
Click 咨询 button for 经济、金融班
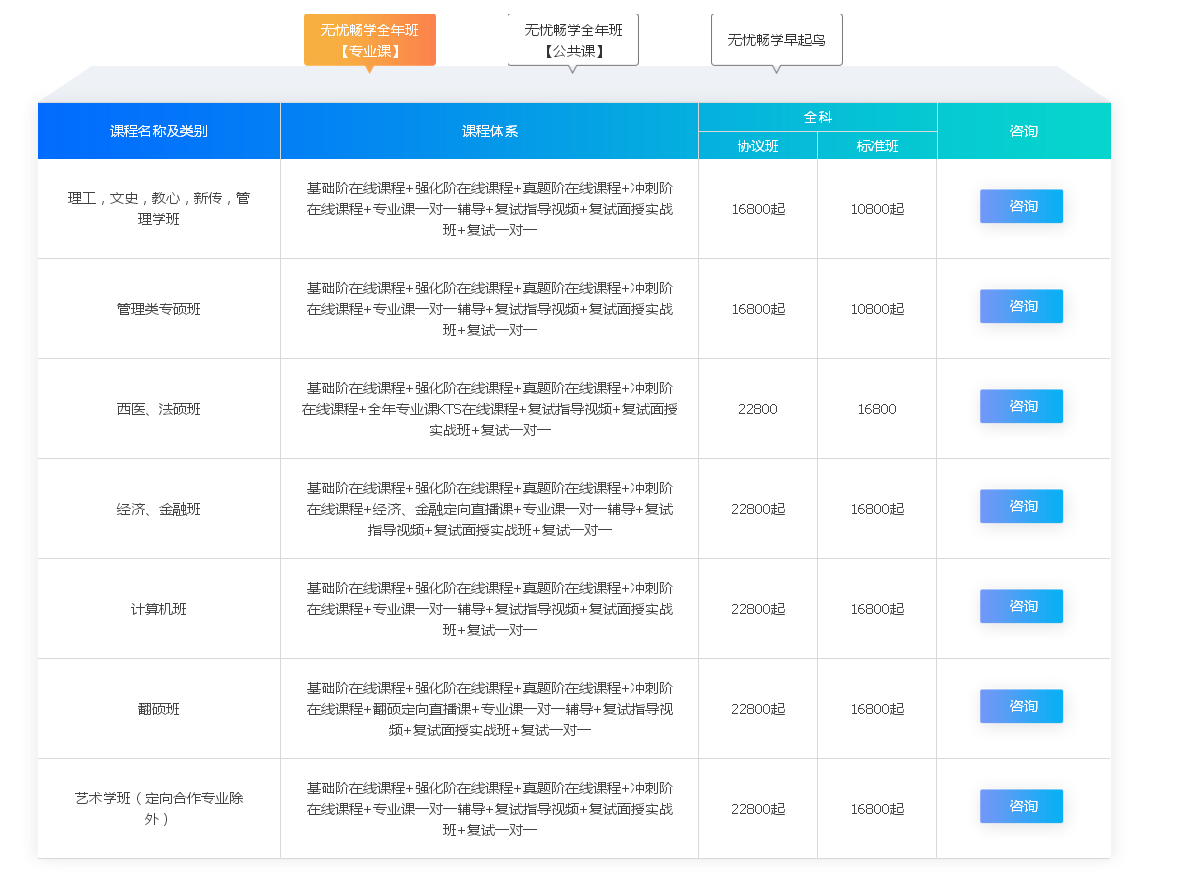click(x=1021, y=506)
